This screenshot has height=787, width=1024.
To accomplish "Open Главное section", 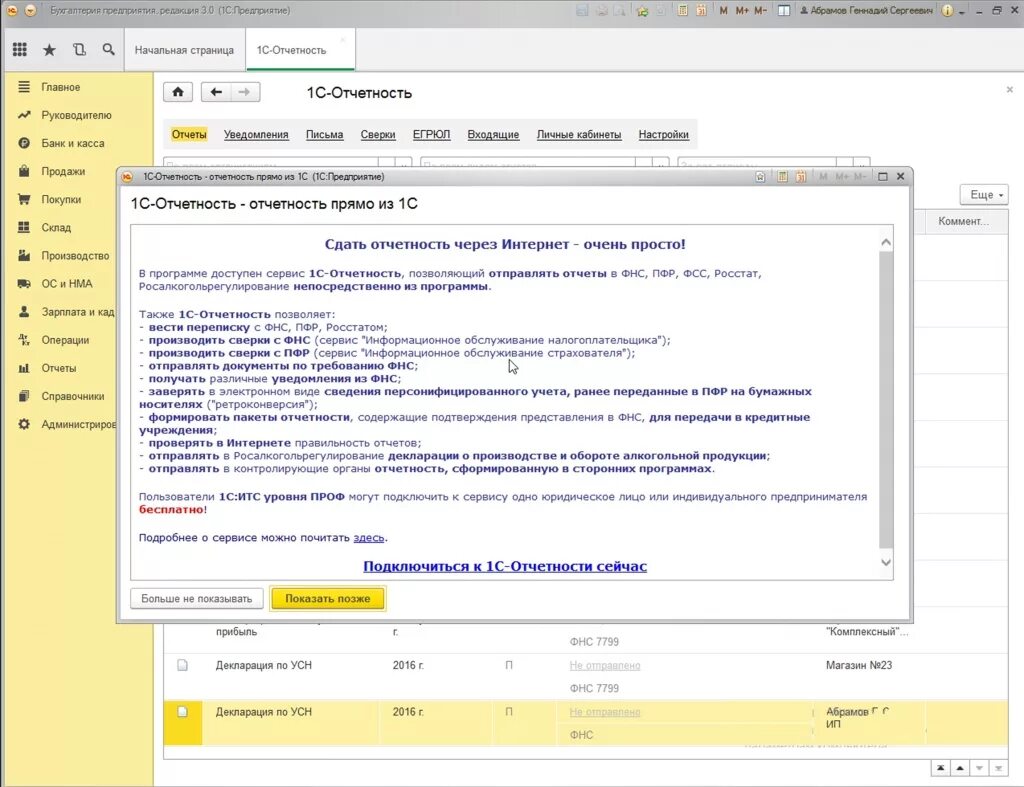I will click(x=61, y=87).
